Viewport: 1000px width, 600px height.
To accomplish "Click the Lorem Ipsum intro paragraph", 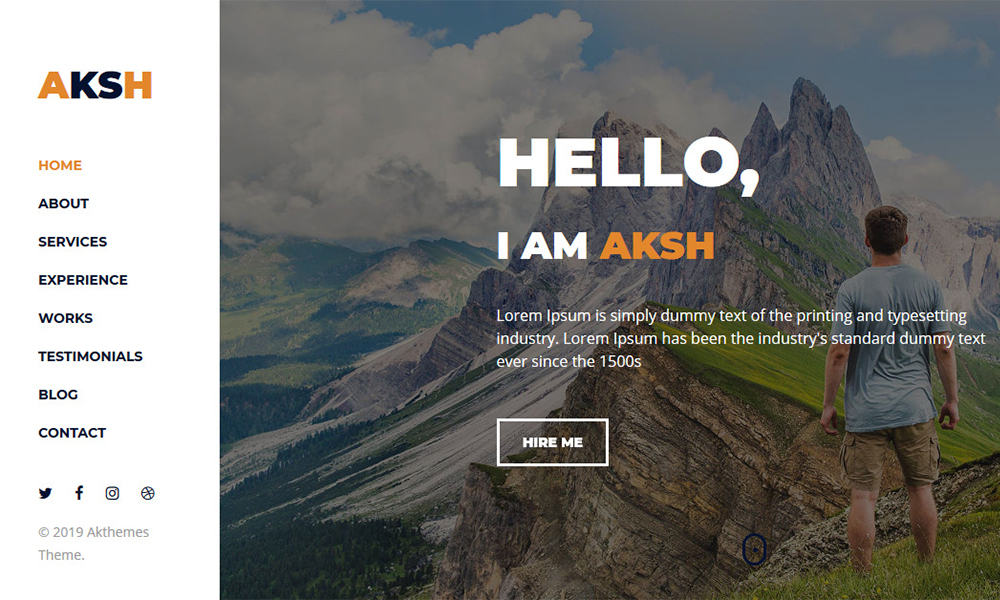I will click(x=741, y=338).
